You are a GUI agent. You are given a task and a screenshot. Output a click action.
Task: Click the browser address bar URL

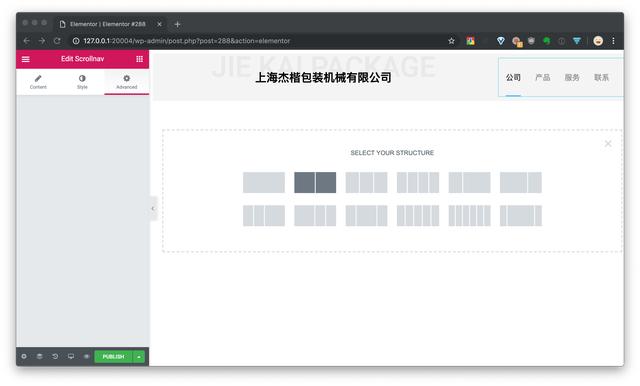[x=187, y=41]
